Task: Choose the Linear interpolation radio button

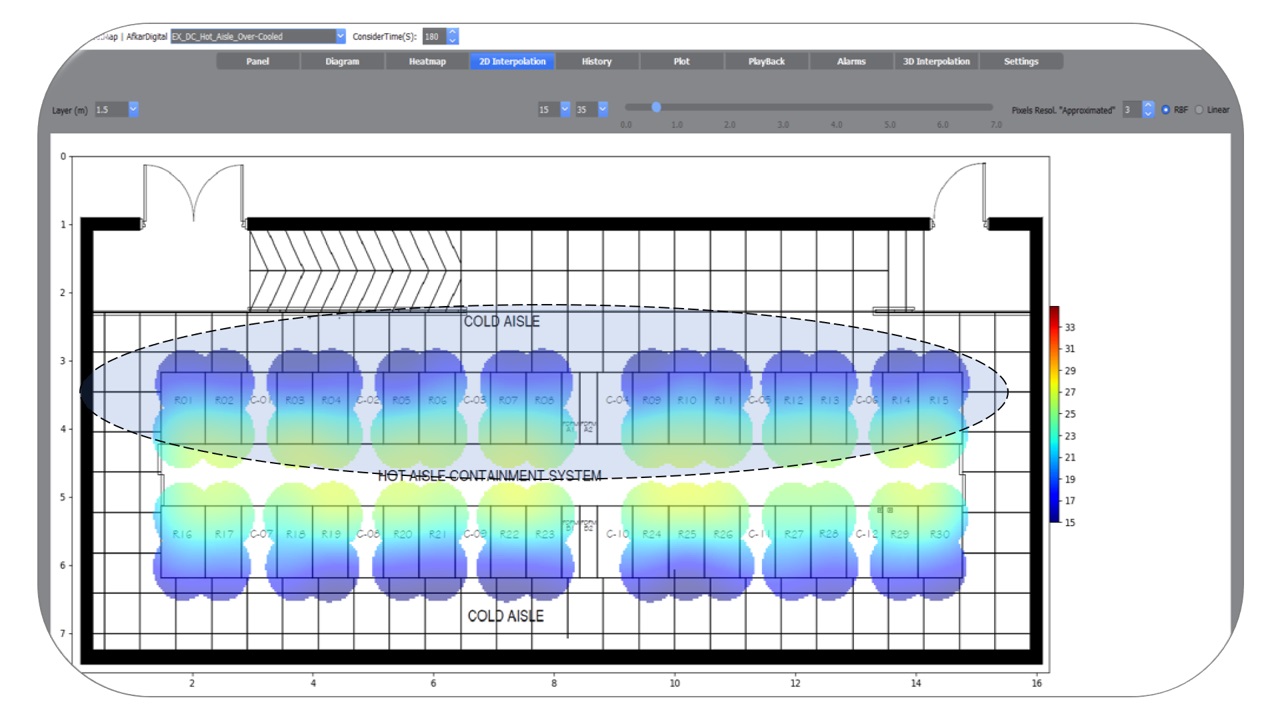Action: click(1200, 110)
